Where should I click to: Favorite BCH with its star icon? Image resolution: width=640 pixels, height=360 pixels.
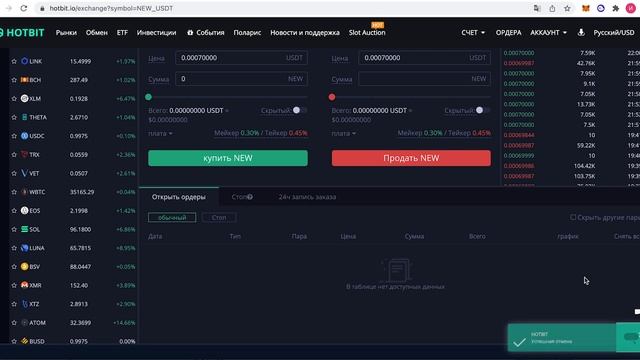click(14, 80)
